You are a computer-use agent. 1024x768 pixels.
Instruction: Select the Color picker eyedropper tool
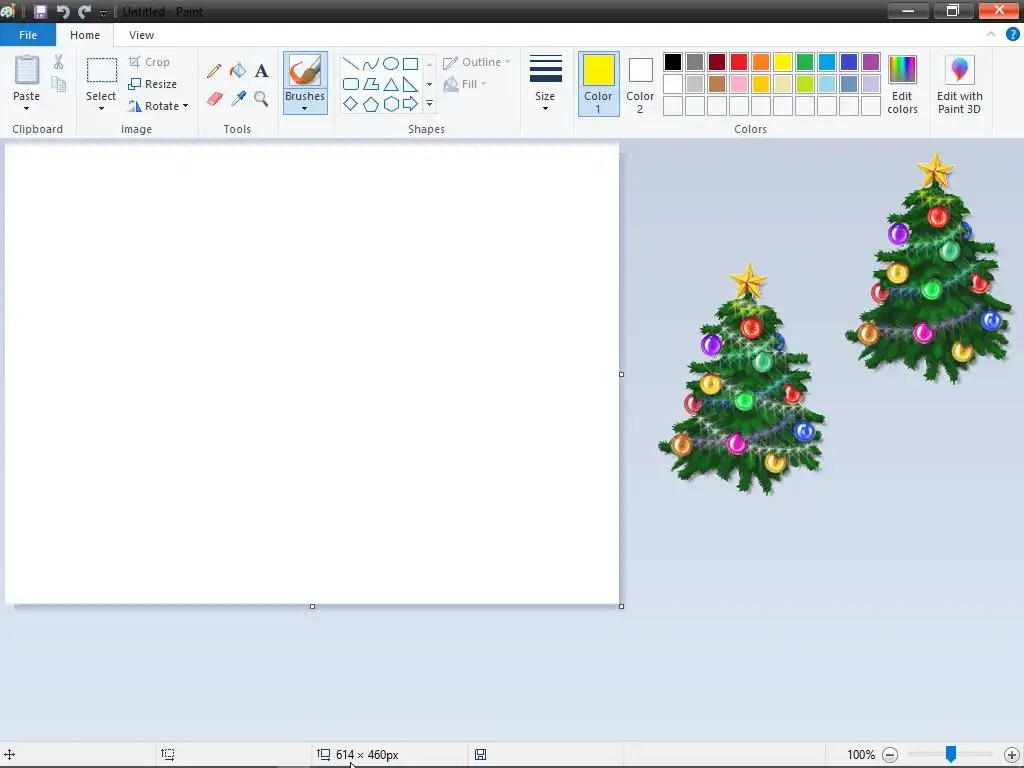click(x=238, y=99)
